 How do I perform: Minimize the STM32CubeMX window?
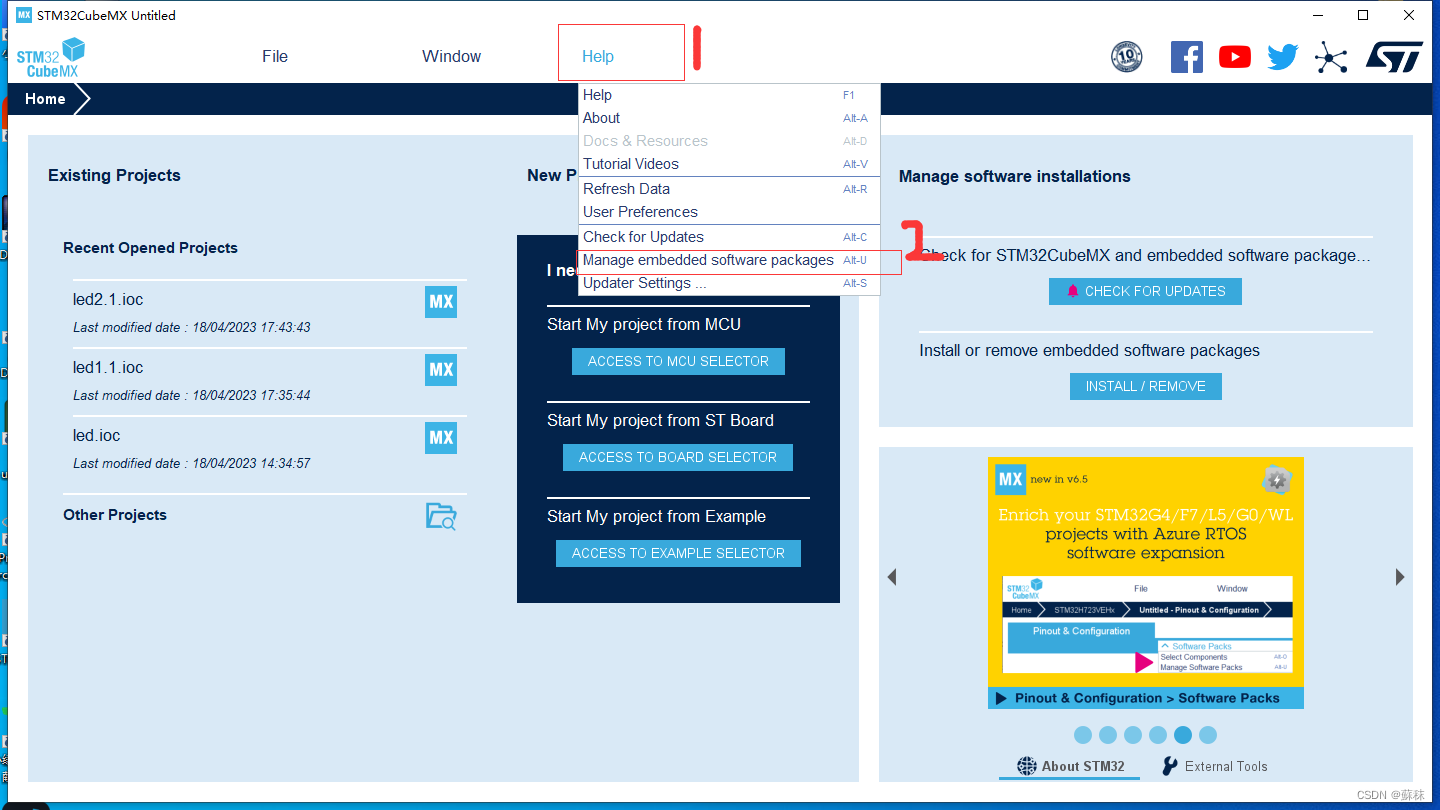tap(1317, 15)
